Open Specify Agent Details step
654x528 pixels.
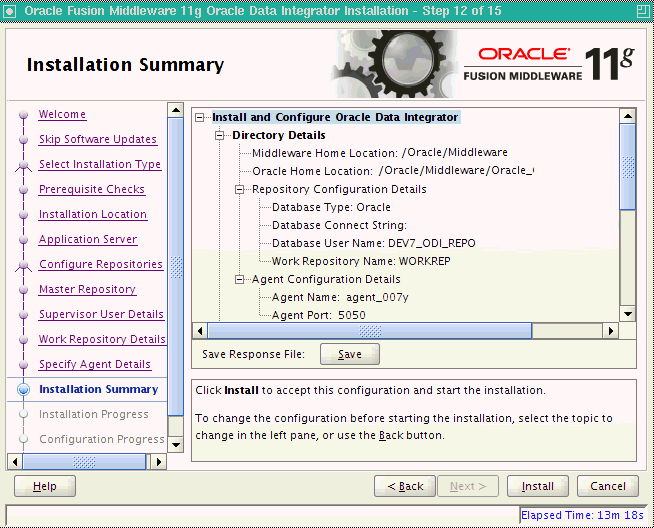click(x=95, y=365)
